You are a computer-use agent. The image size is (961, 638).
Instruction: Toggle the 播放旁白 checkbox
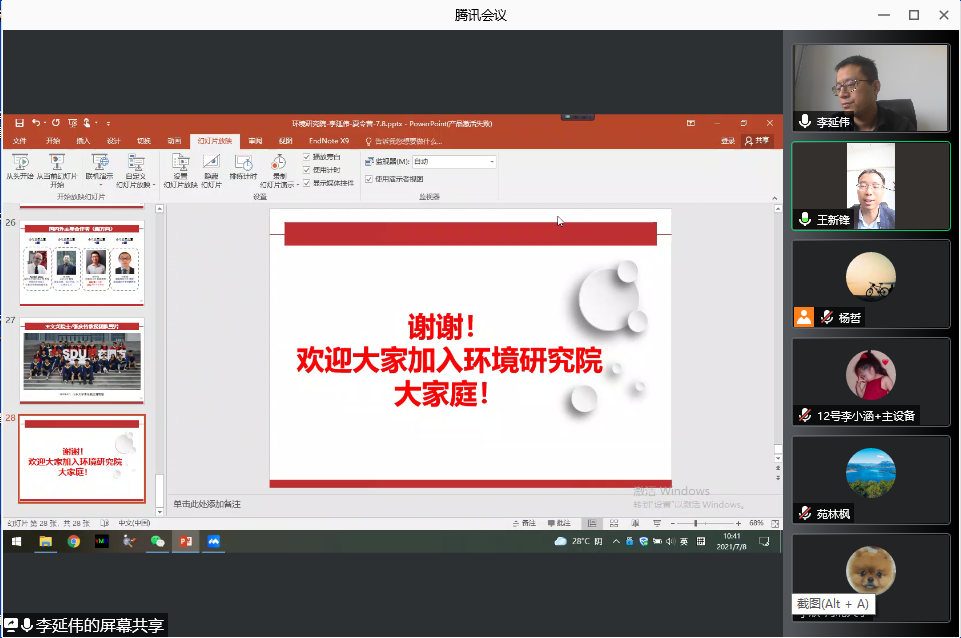click(x=307, y=157)
